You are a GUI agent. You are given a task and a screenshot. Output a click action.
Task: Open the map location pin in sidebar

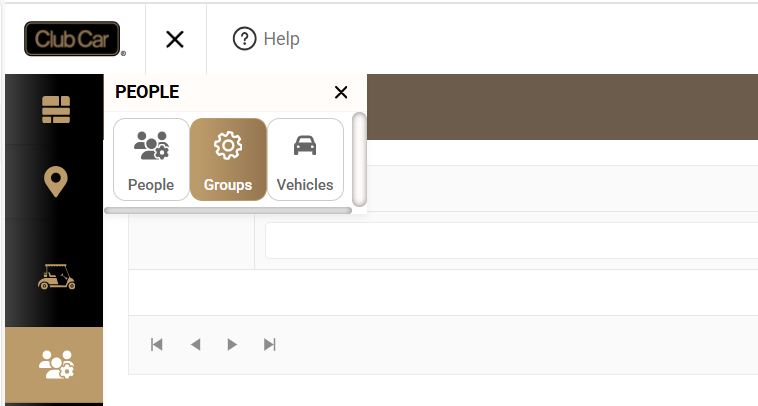click(x=56, y=182)
